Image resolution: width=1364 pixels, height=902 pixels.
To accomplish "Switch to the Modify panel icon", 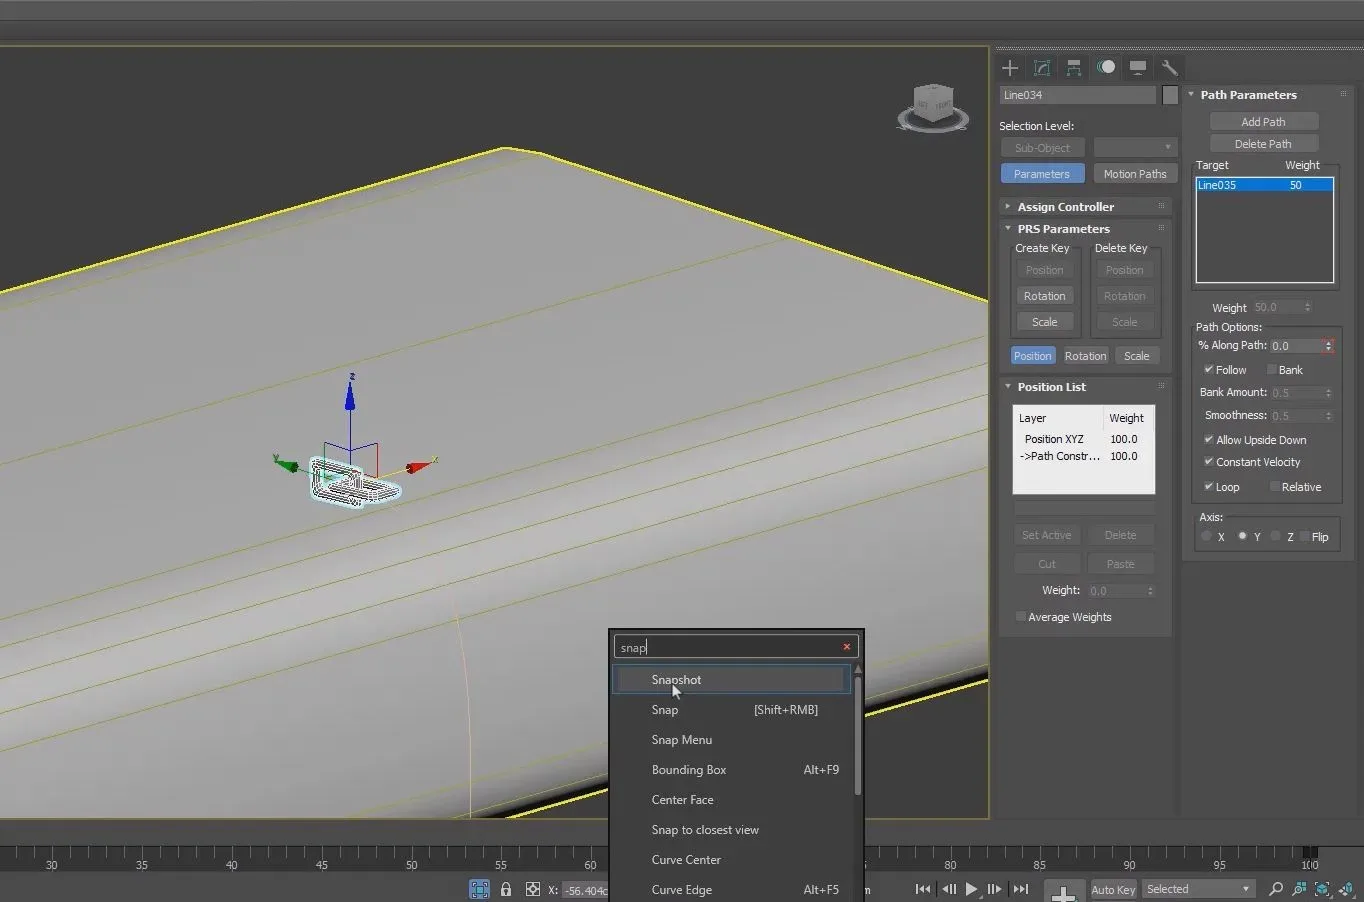I will point(1042,68).
